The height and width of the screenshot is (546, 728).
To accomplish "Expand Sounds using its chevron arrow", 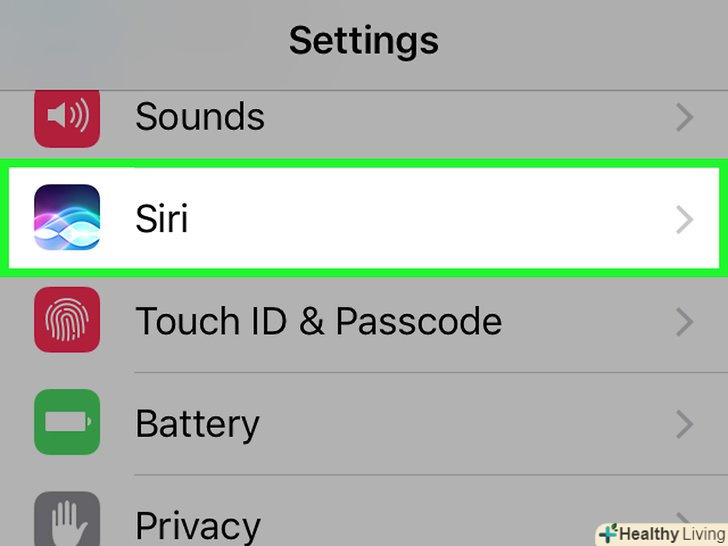I will [x=685, y=118].
